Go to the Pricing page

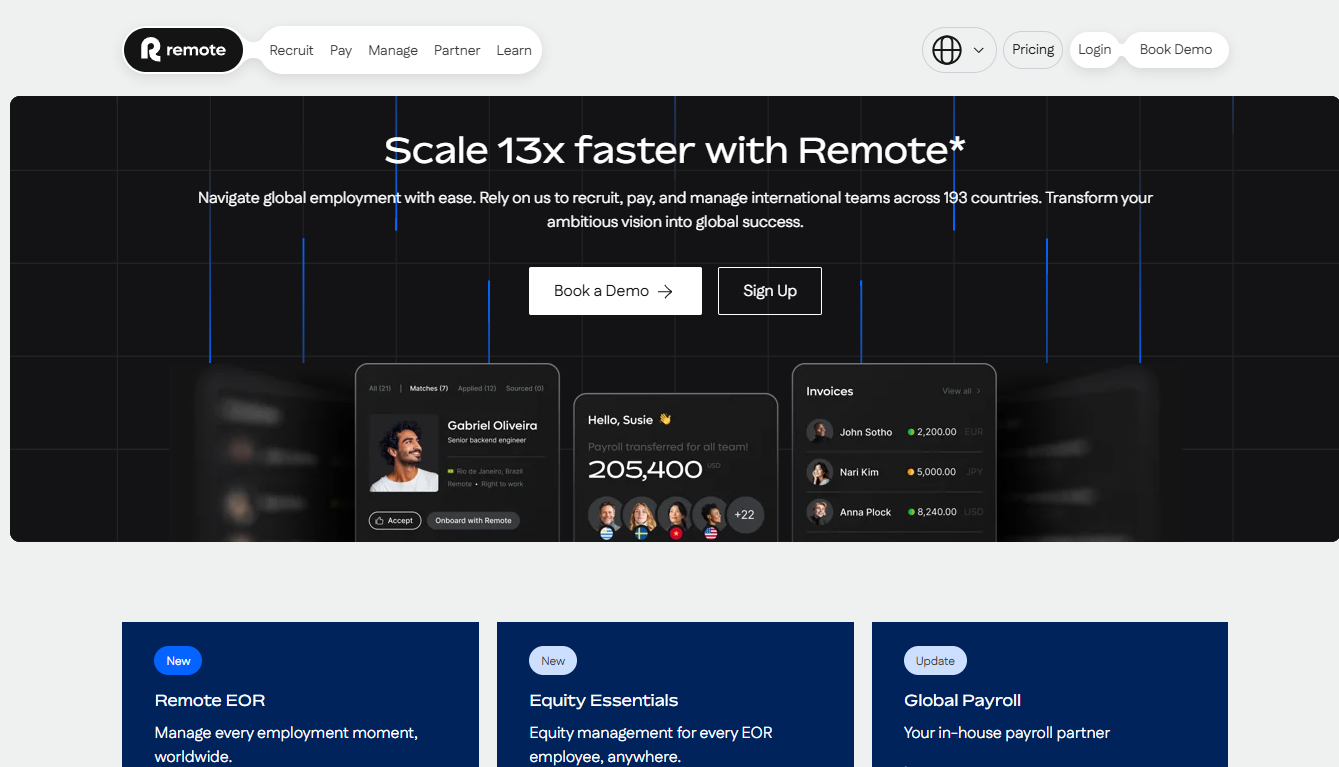(1033, 50)
